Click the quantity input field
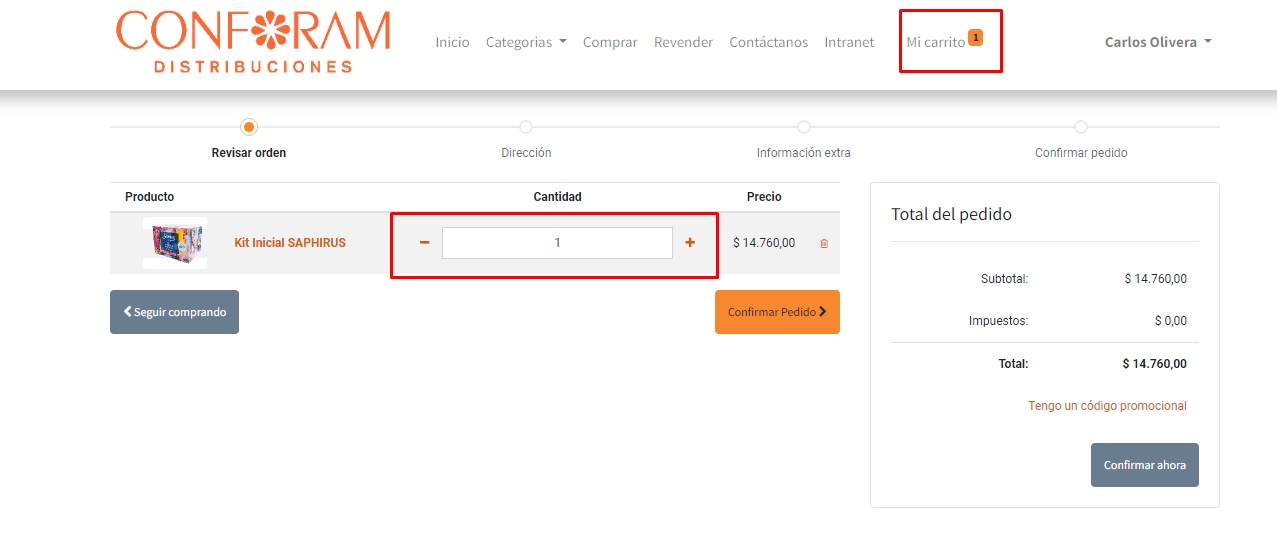Image resolution: width=1277 pixels, height=544 pixels. pyautogui.click(x=557, y=243)
